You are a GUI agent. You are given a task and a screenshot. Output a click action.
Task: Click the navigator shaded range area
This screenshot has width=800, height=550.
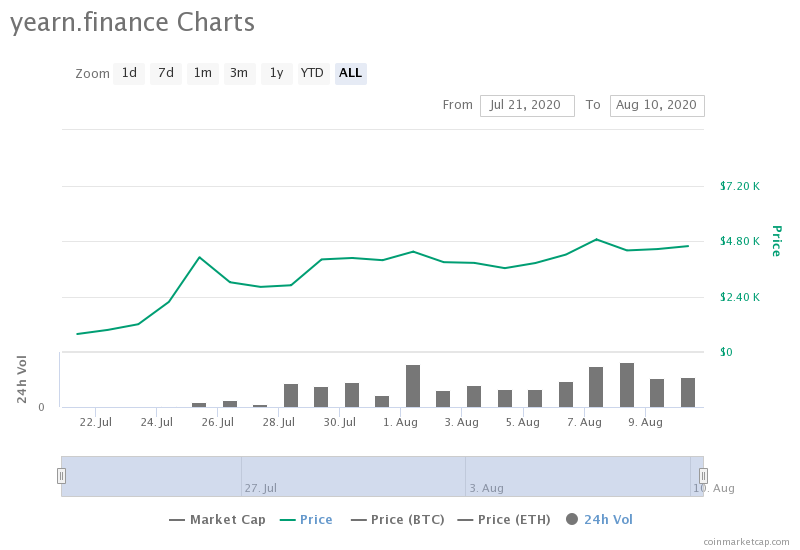(382, 476)
